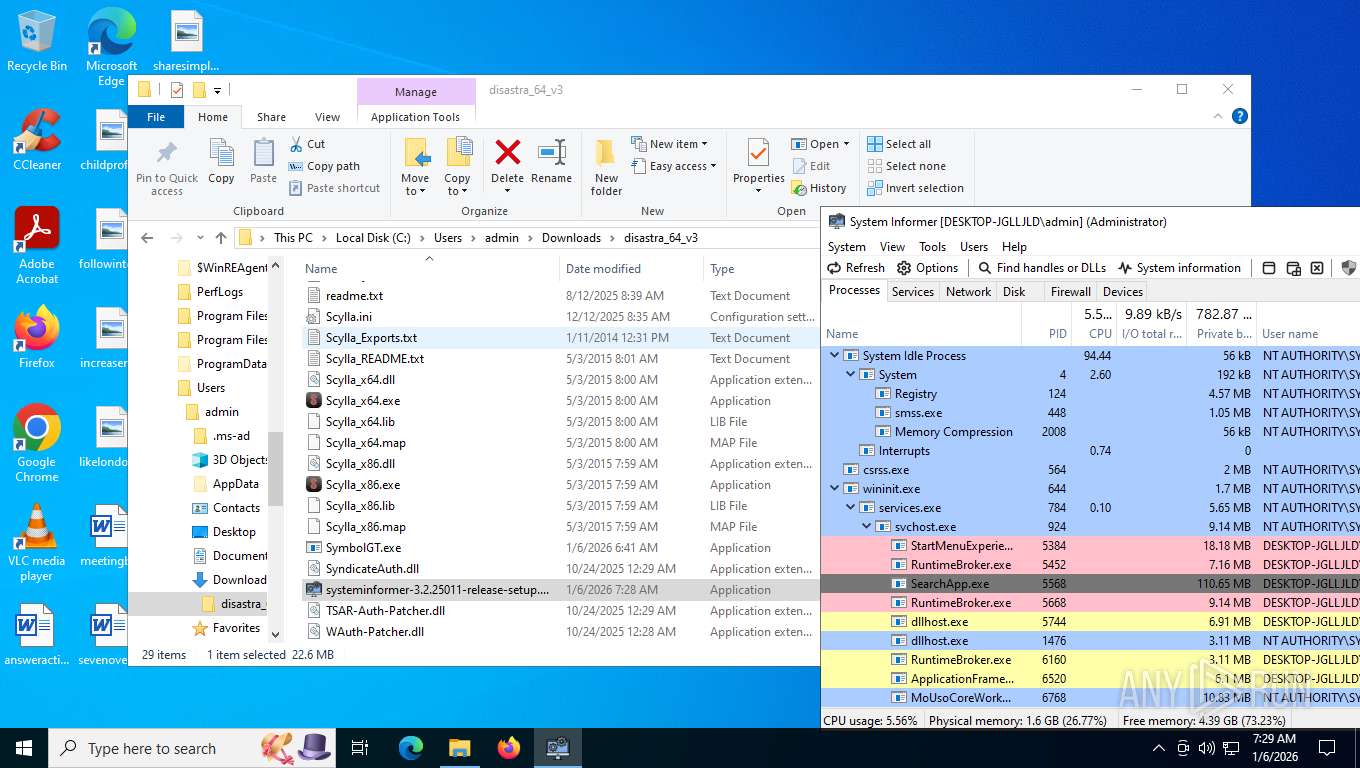Click the Rename ribbon icon

tap(551, 152)
